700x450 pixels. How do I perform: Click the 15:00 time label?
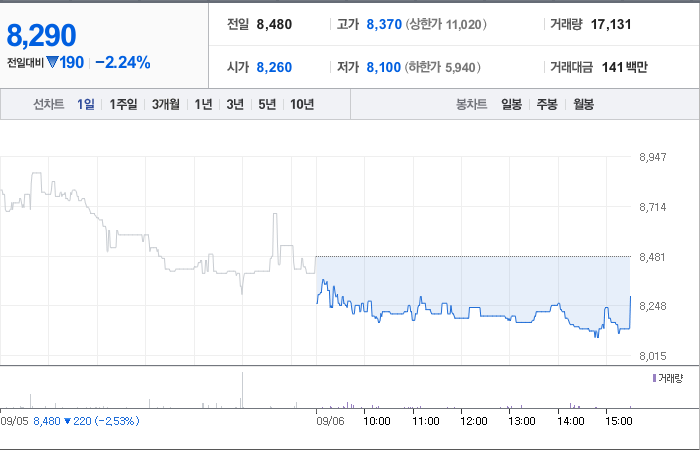coord(619,421)
